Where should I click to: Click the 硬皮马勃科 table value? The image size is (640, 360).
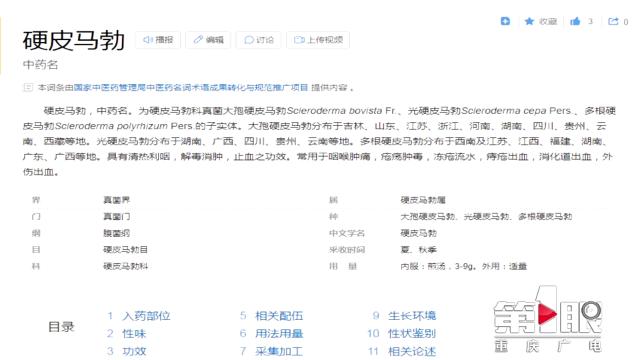125,266
